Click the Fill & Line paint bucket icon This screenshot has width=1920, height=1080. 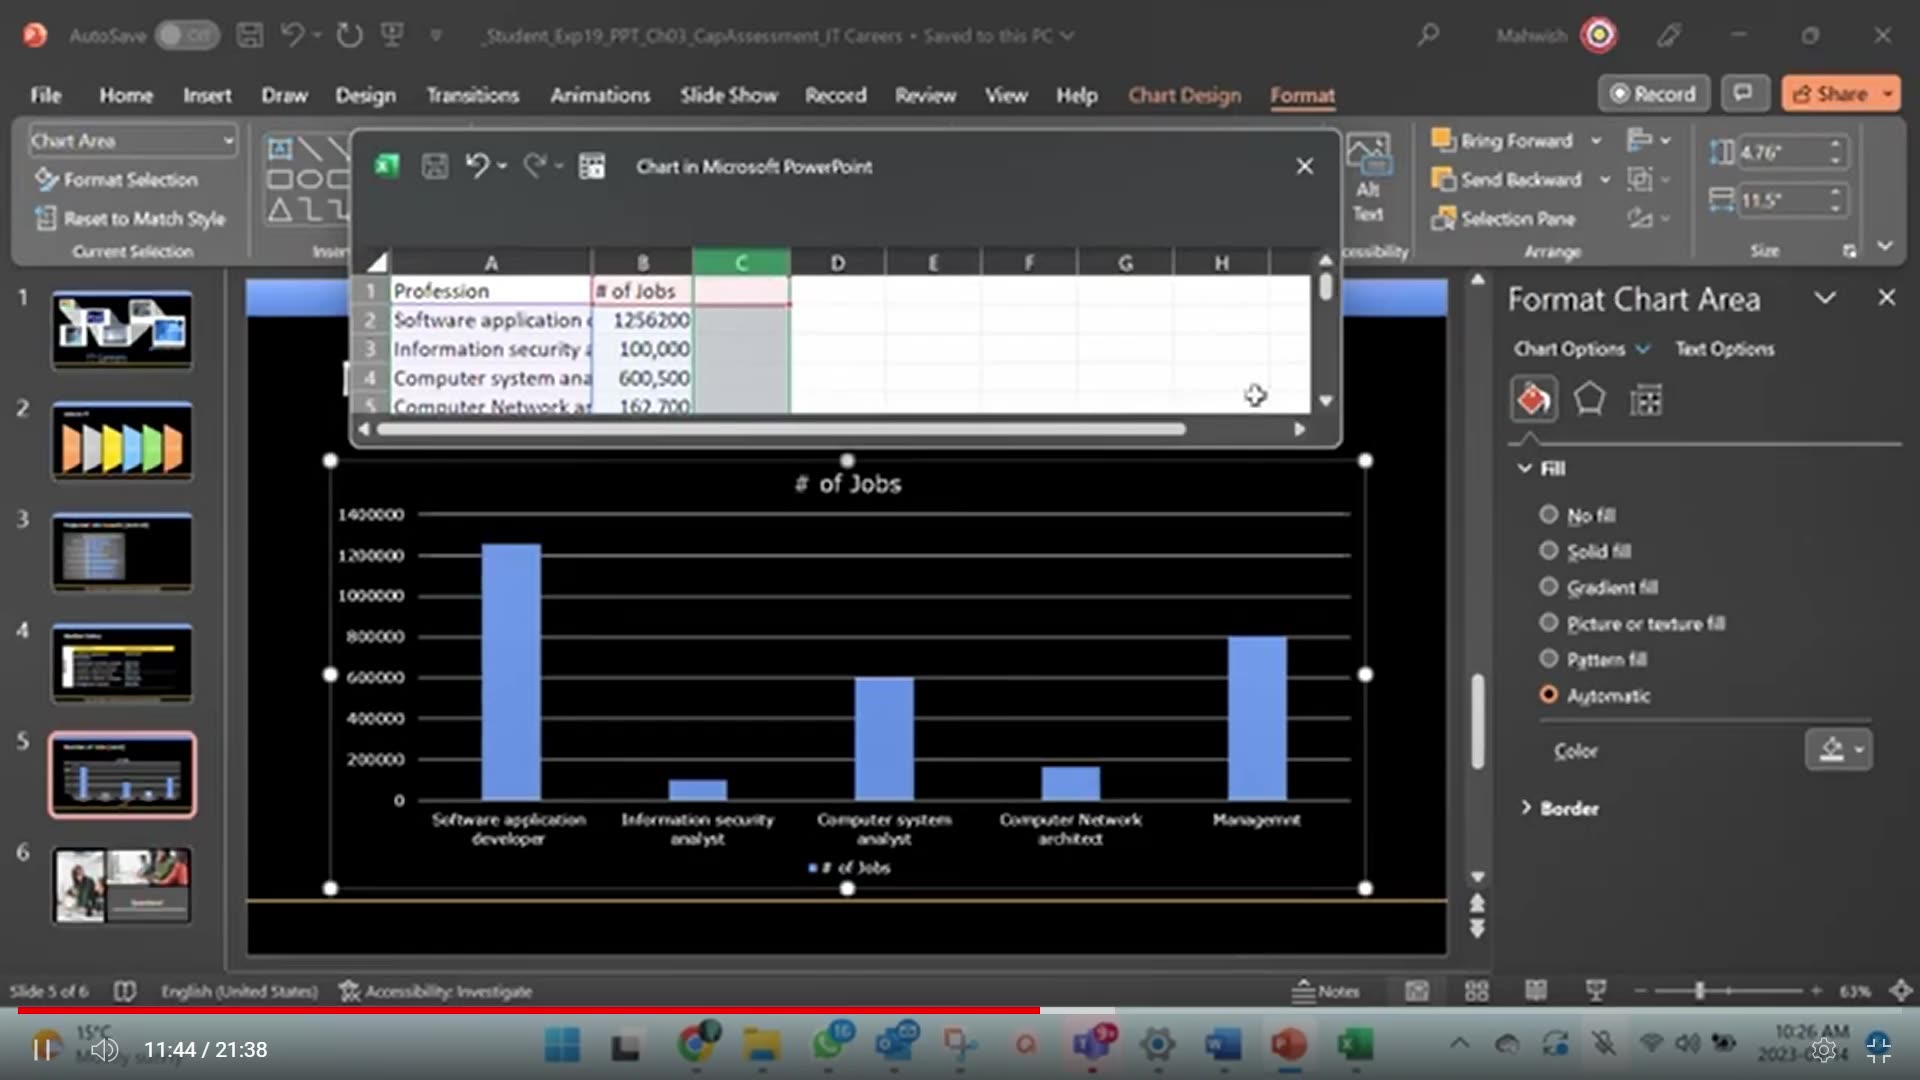tap(1533, 400)
